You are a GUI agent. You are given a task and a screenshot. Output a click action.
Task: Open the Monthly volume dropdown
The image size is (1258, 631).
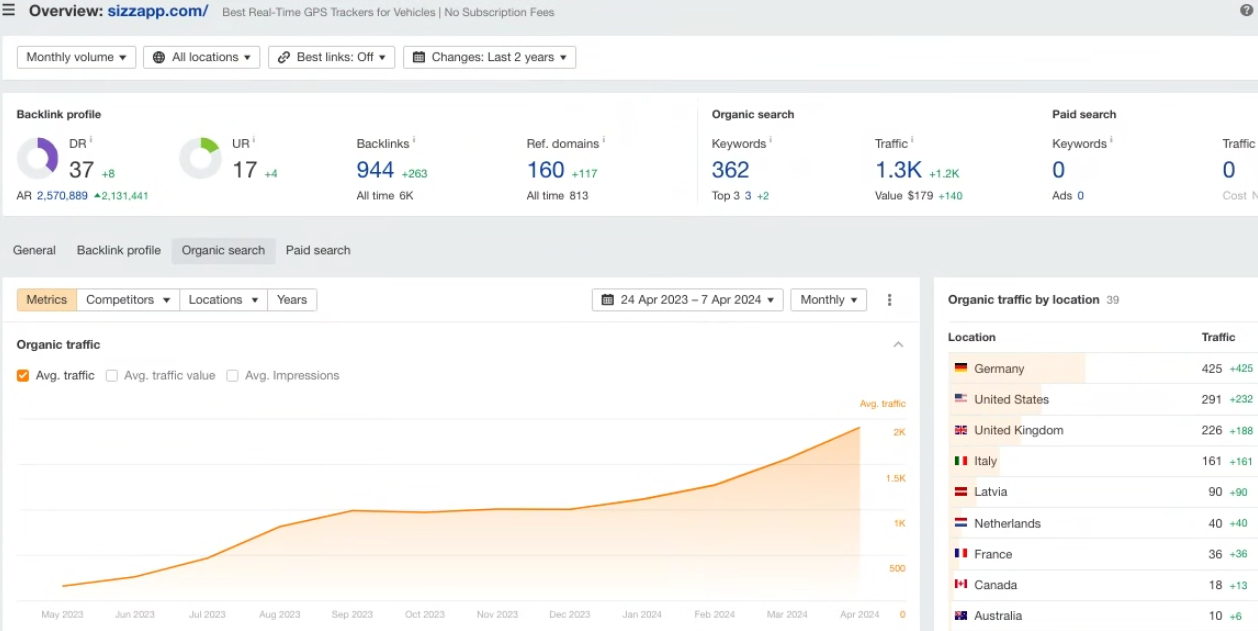click(77, 57)
